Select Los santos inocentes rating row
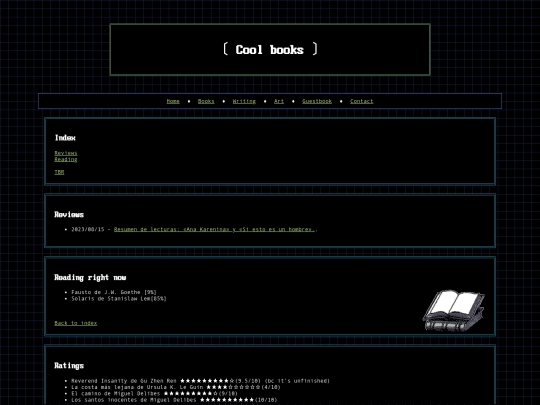Image resolution: width=540 pixels, height=405 pixels. click(x=174, y=400)
